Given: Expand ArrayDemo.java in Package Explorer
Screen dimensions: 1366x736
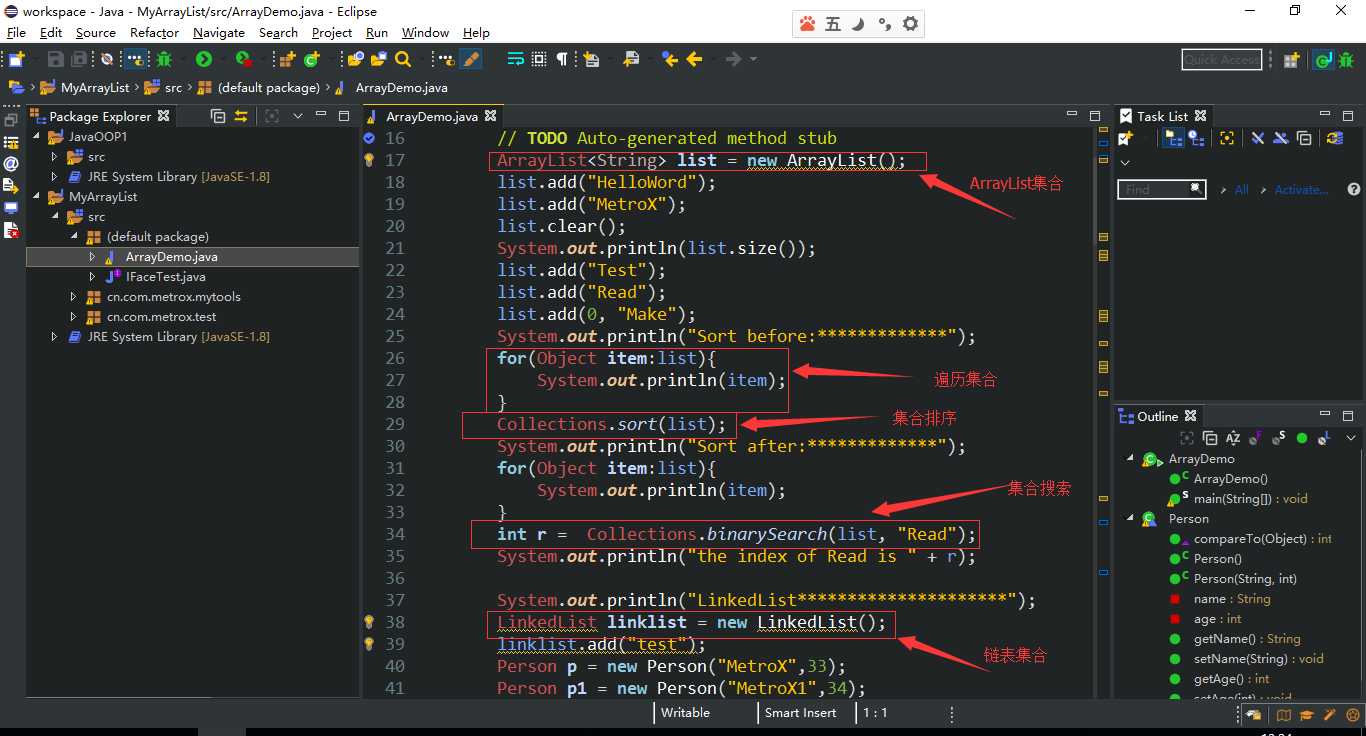Looking at the screenshot, I should pyautogui.click(x=92, y=256).
